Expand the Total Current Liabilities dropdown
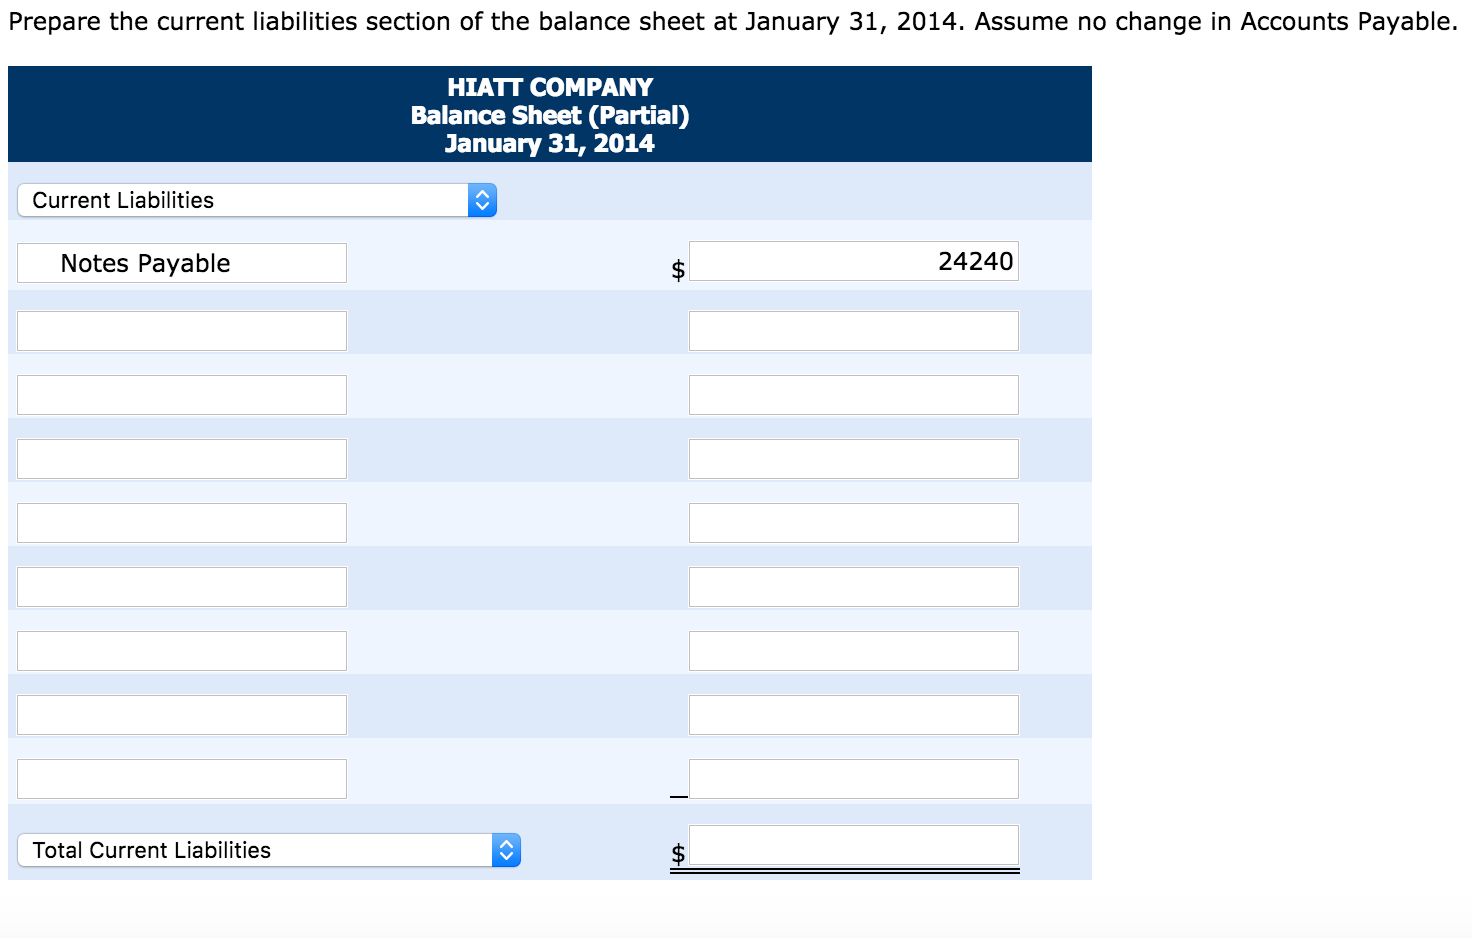Image resolution: width=1472 pixels, height=938 pixels. click(x=269, y=850)
